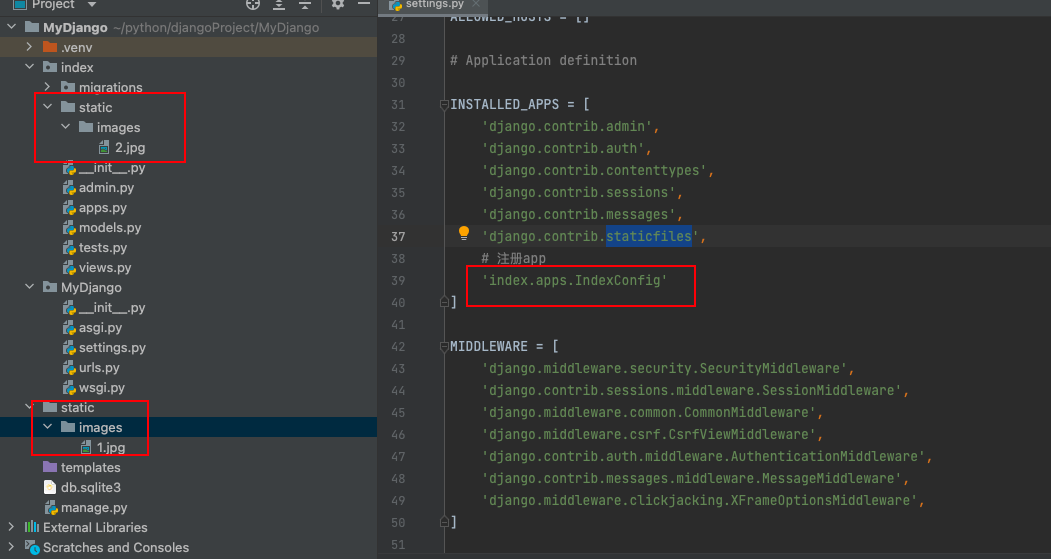This screenshot has height=559, width=1051.
Task: Fold MIDDLEWARE list at line 42
Action: click(444, 347)
